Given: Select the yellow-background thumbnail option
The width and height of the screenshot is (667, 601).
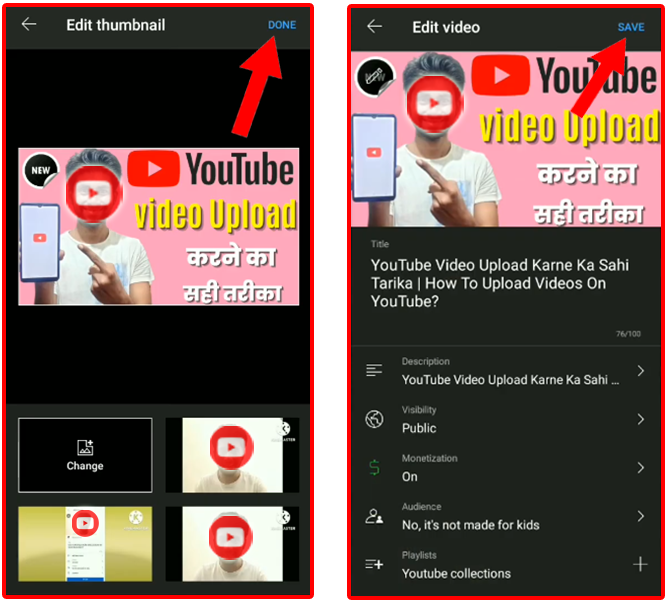Looking at the screenshot, I should pyautogui.click(x=85, y=544).
